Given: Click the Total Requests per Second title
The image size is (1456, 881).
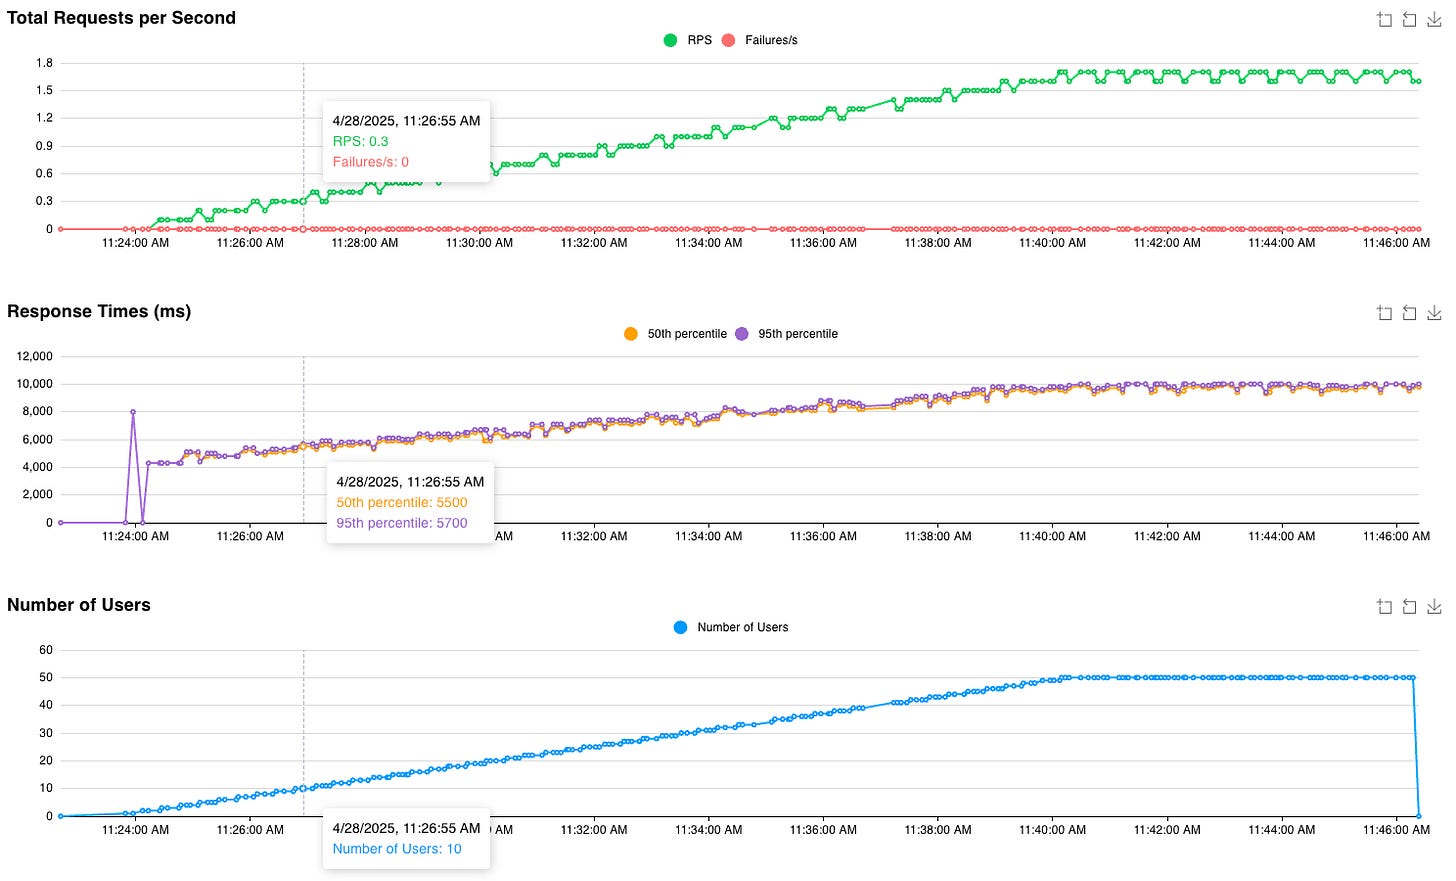Looking at the screenshot, I should click(x=121, y=18).
